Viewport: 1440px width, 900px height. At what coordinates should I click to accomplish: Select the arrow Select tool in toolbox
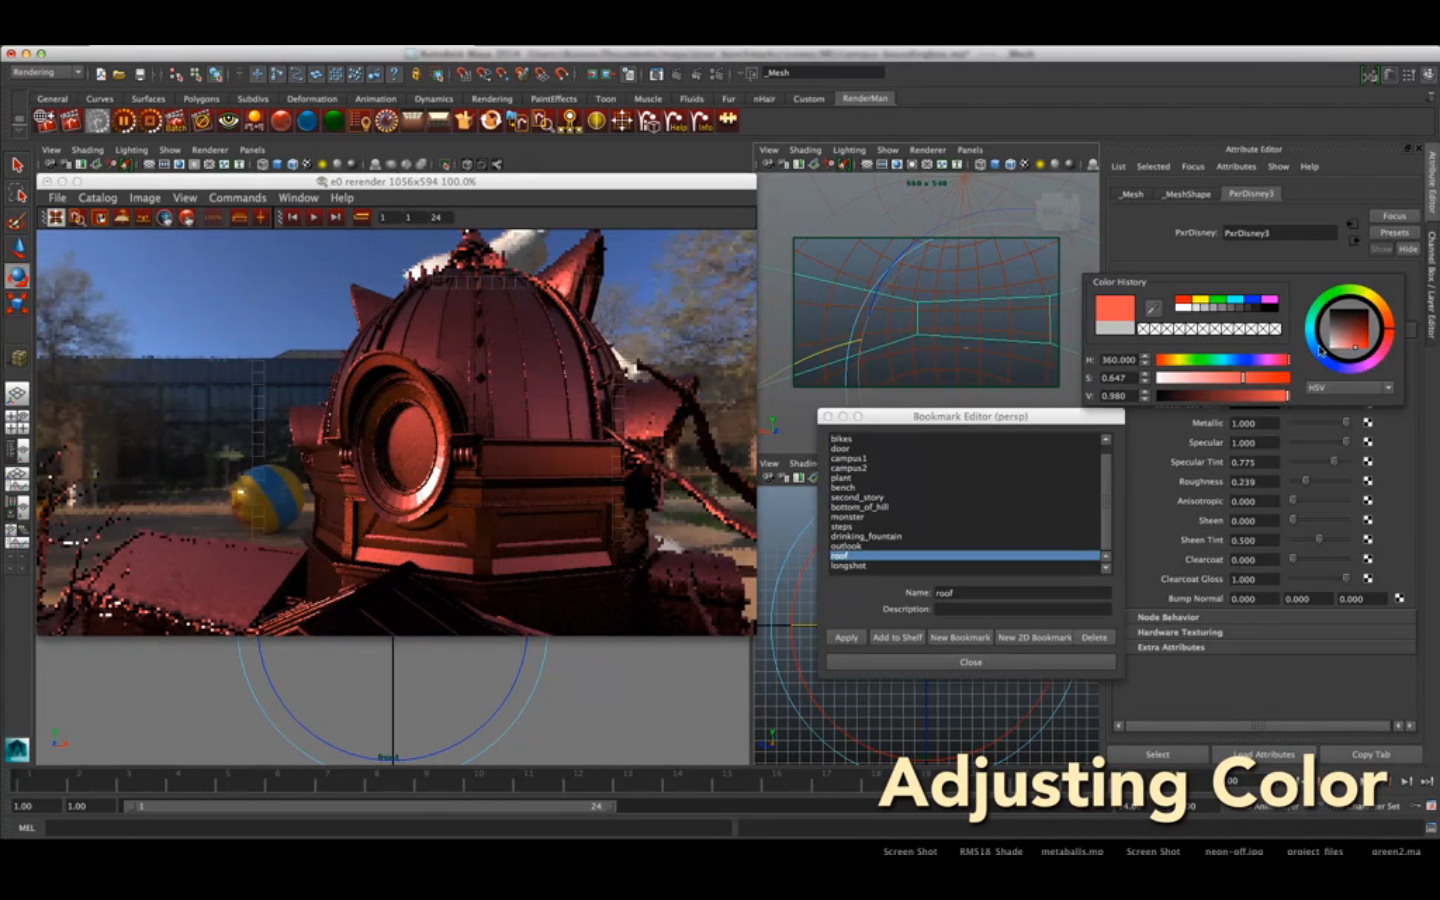17,165
